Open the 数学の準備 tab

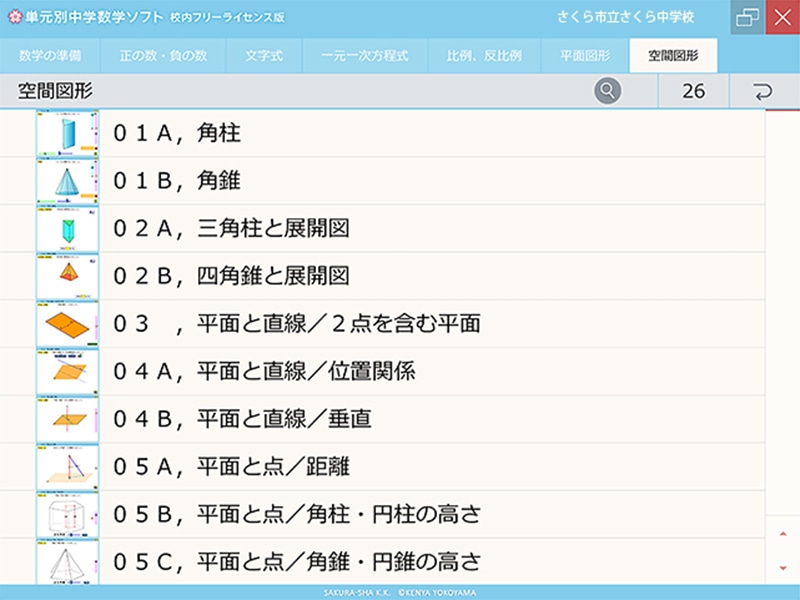click(x=55, y=56)
